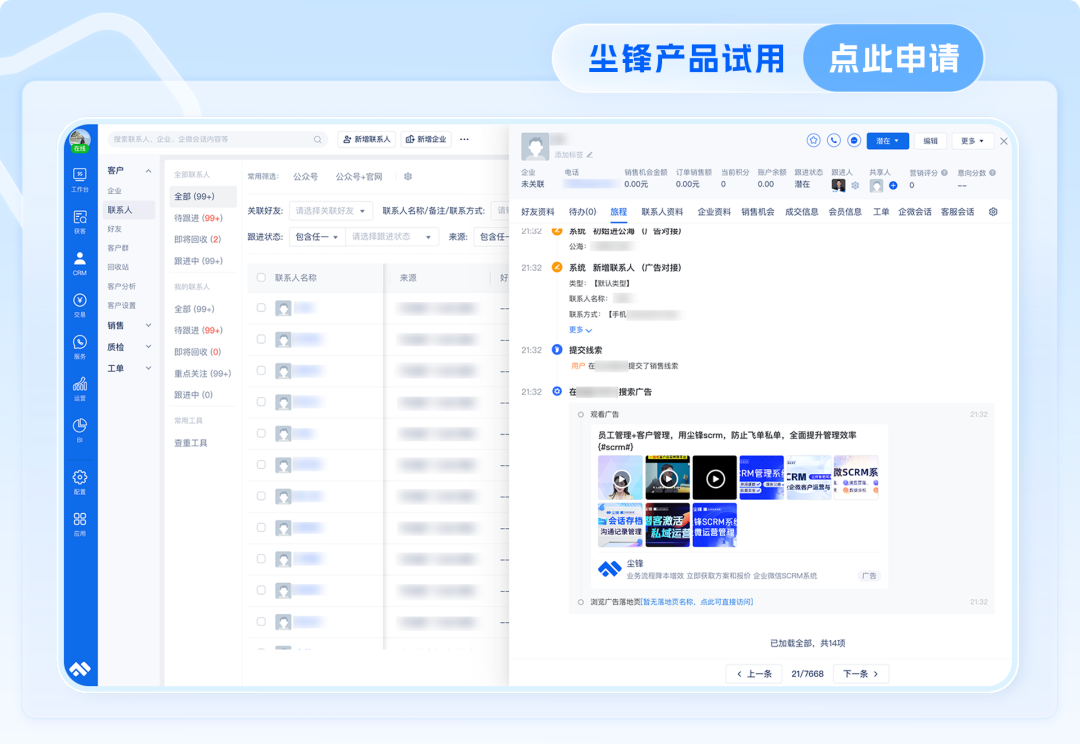Click the 尘锋 logo at sidebar bottom
The width and height of the screenshot is (1080, 744).
(x=80, y=668)
